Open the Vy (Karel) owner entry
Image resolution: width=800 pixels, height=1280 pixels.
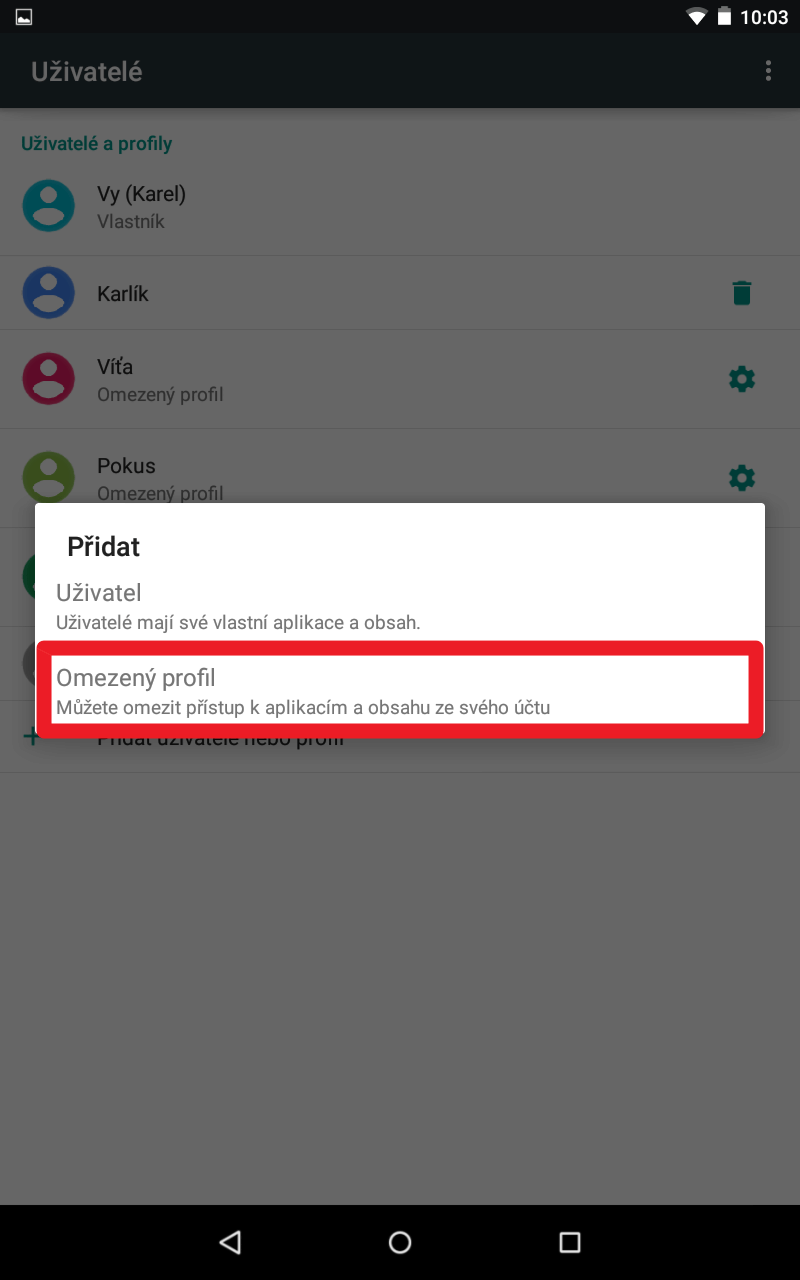pyautogui.click(x=400, y=207)
